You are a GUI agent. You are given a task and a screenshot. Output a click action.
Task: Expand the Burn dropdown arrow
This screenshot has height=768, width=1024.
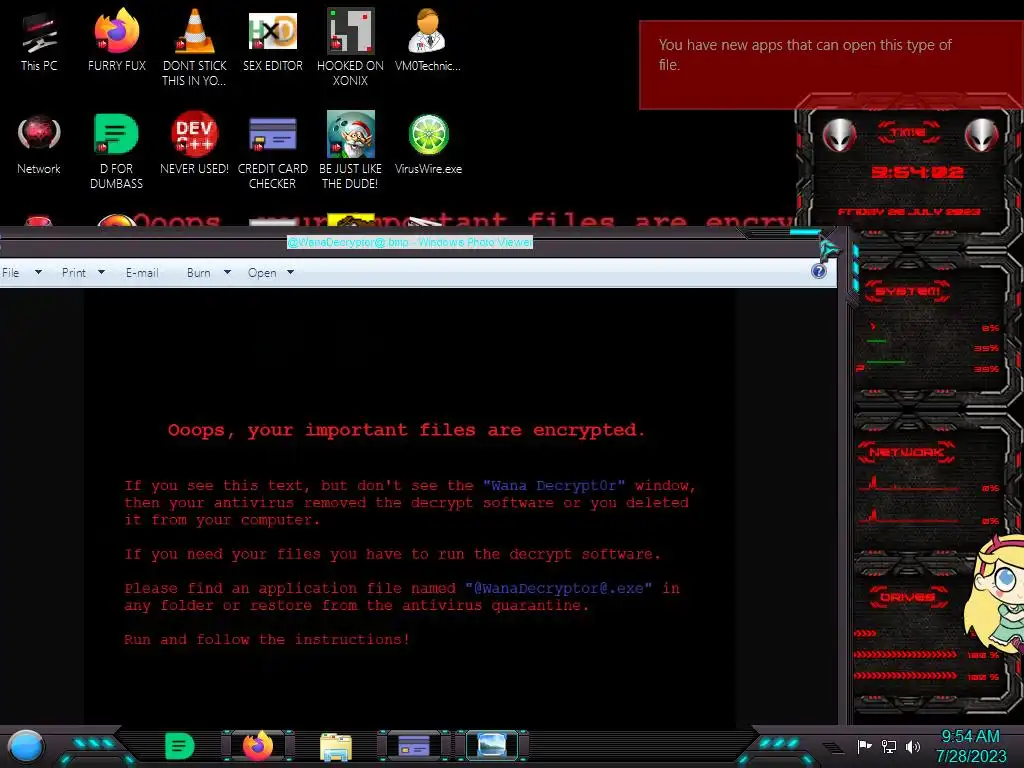tap(227, 272)
